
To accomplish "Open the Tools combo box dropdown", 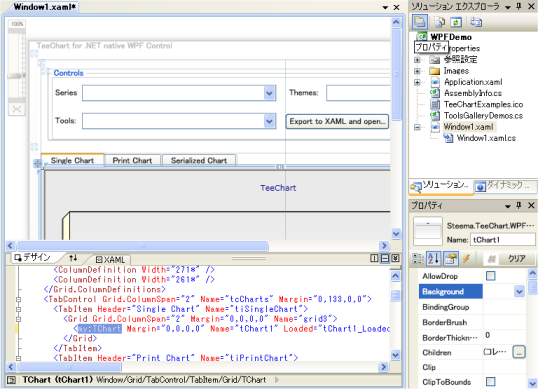I will [269, 121].
